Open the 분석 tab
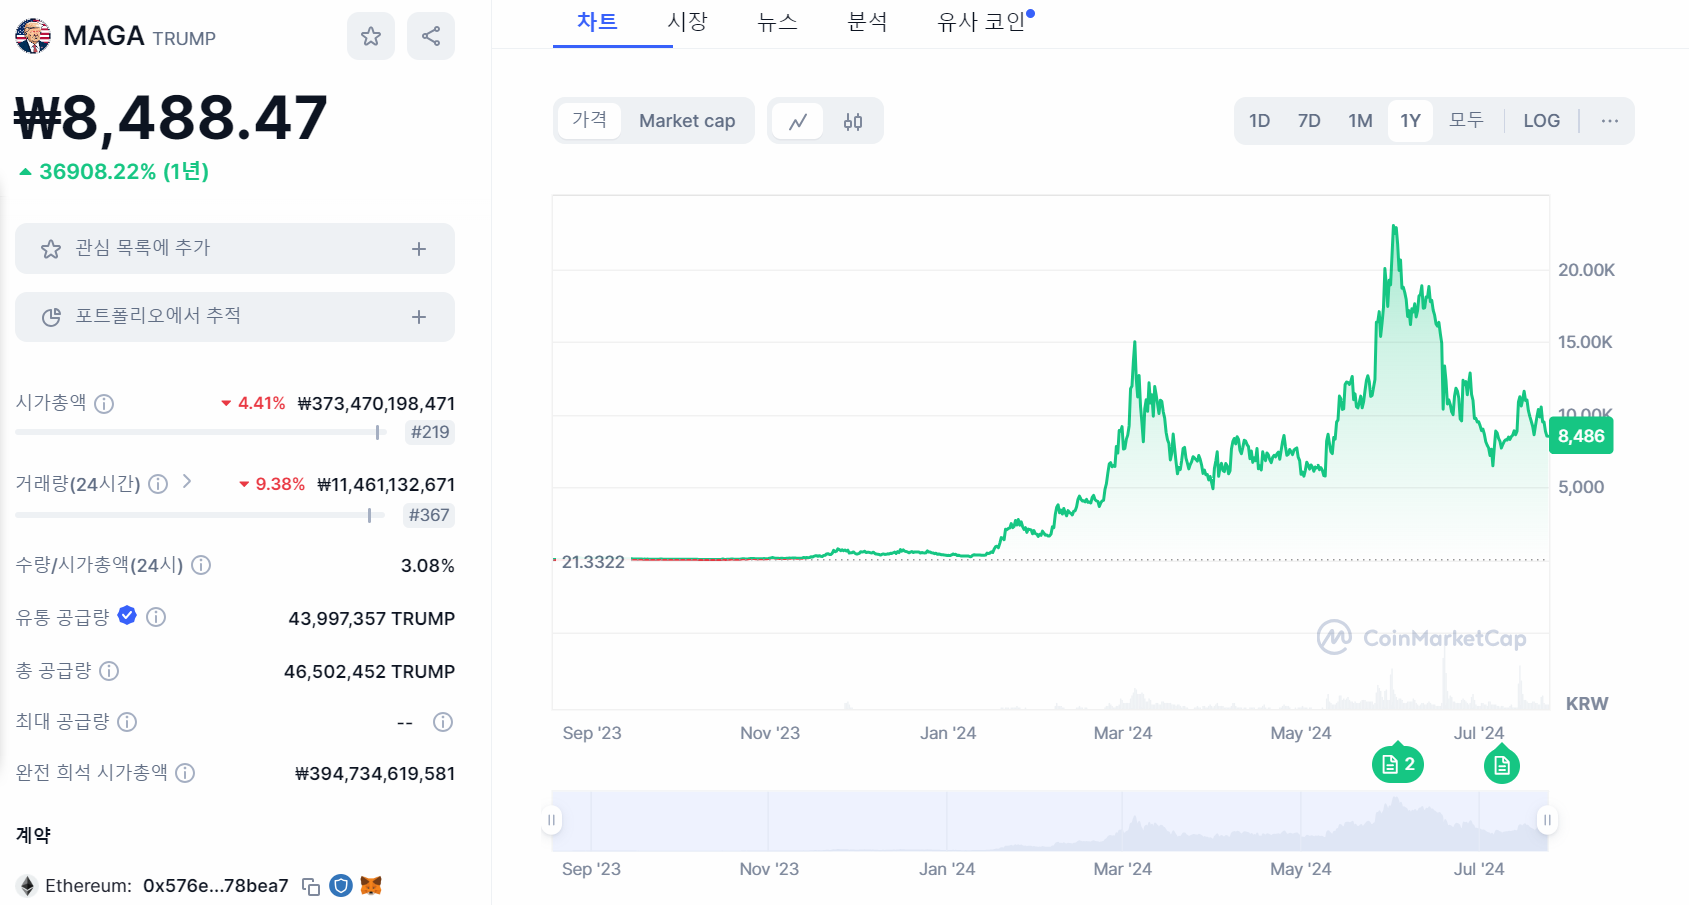The image size is (1689, 905). [x=867, y=22]
